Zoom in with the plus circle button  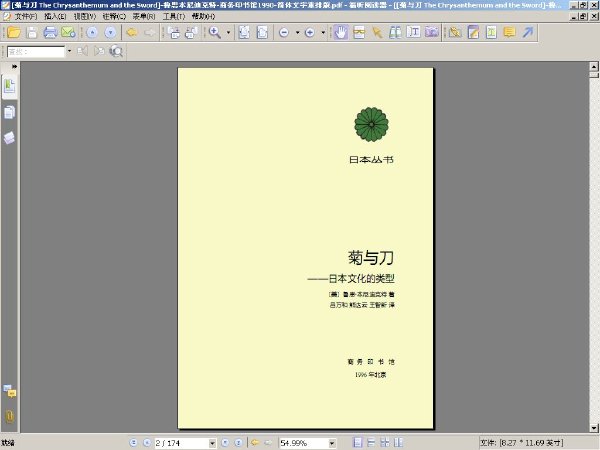tap(310, 33)
